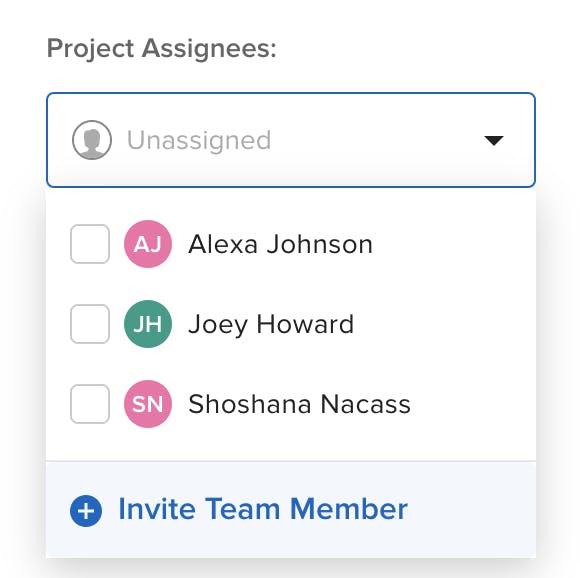Click blank space right of Alexa Johnson's name
This screenshot has width=580, height=578.
pyautogui.click(x=451, y=244)
